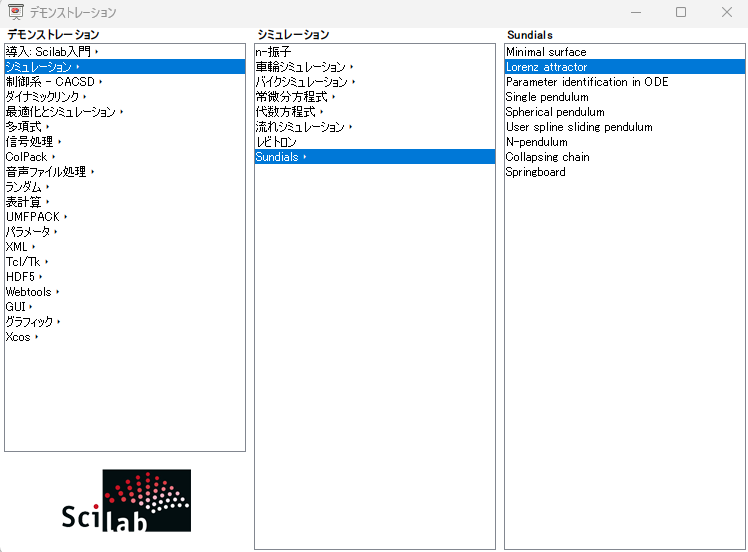Run the N-pendulum demo

click(x=625, y=142)
